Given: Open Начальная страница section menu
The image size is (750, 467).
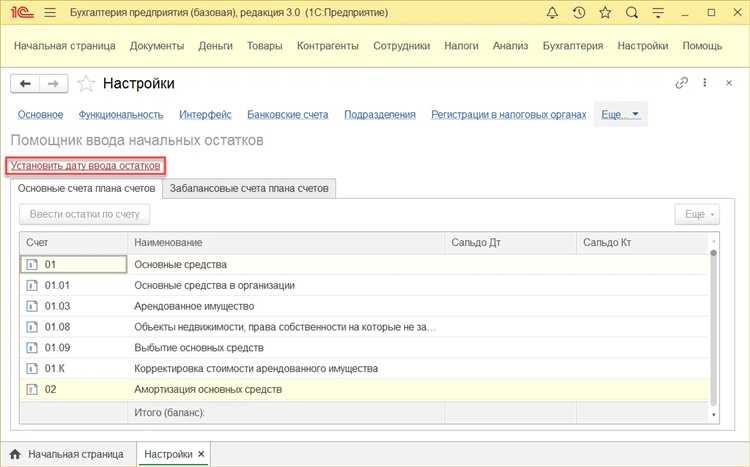Looking at the screenshot, I should [x=65, y=46].
